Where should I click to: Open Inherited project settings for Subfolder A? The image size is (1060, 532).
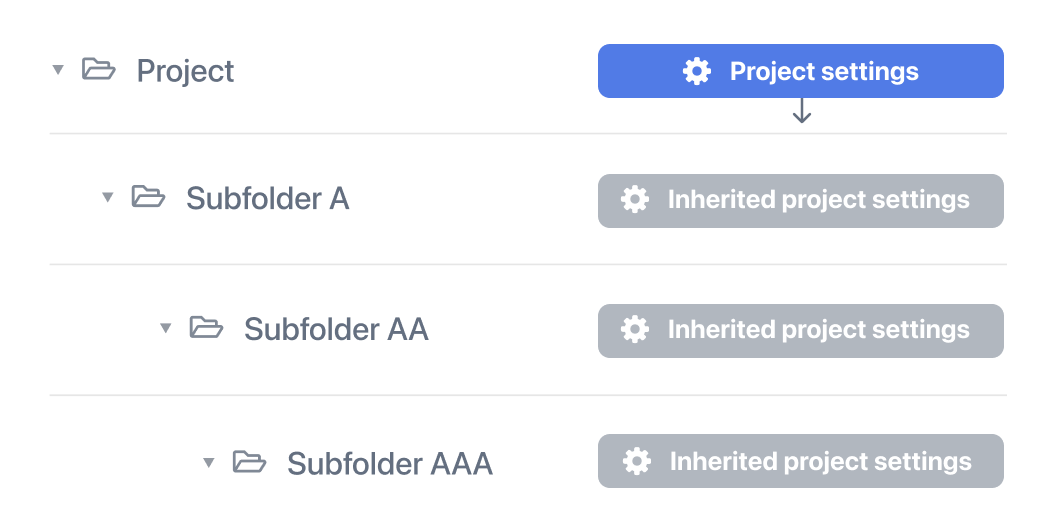coord(800,201)
